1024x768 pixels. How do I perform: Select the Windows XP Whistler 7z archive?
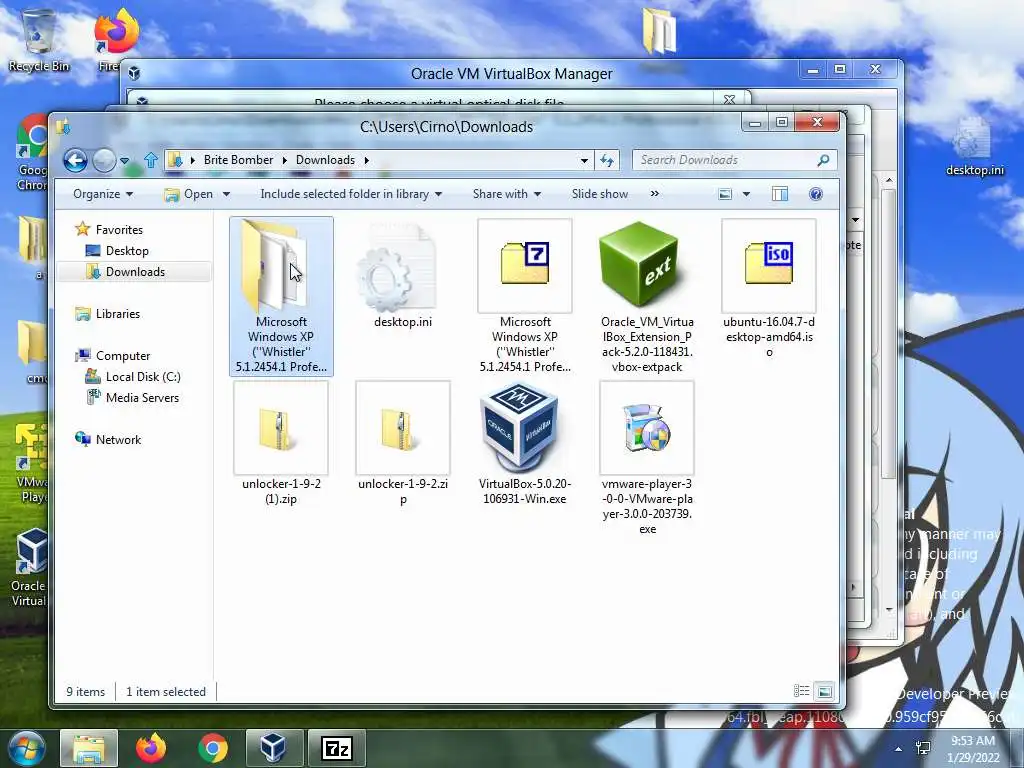[524, 296]
